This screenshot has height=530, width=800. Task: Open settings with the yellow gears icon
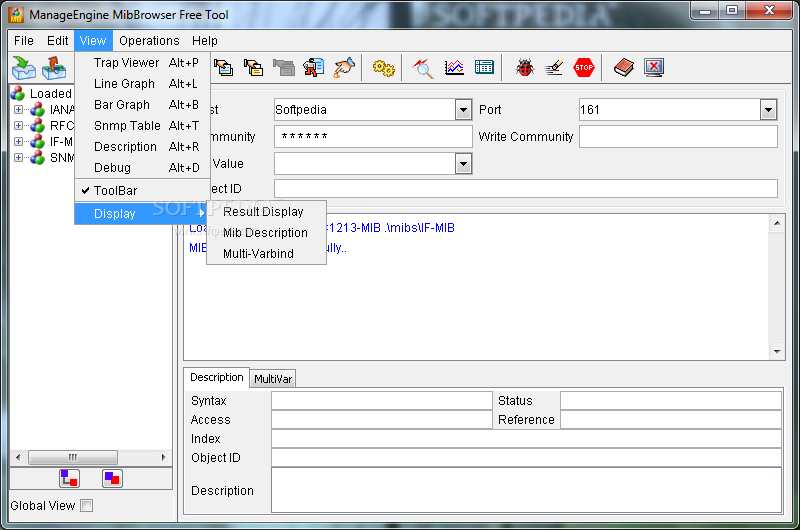tap(383, 67)
